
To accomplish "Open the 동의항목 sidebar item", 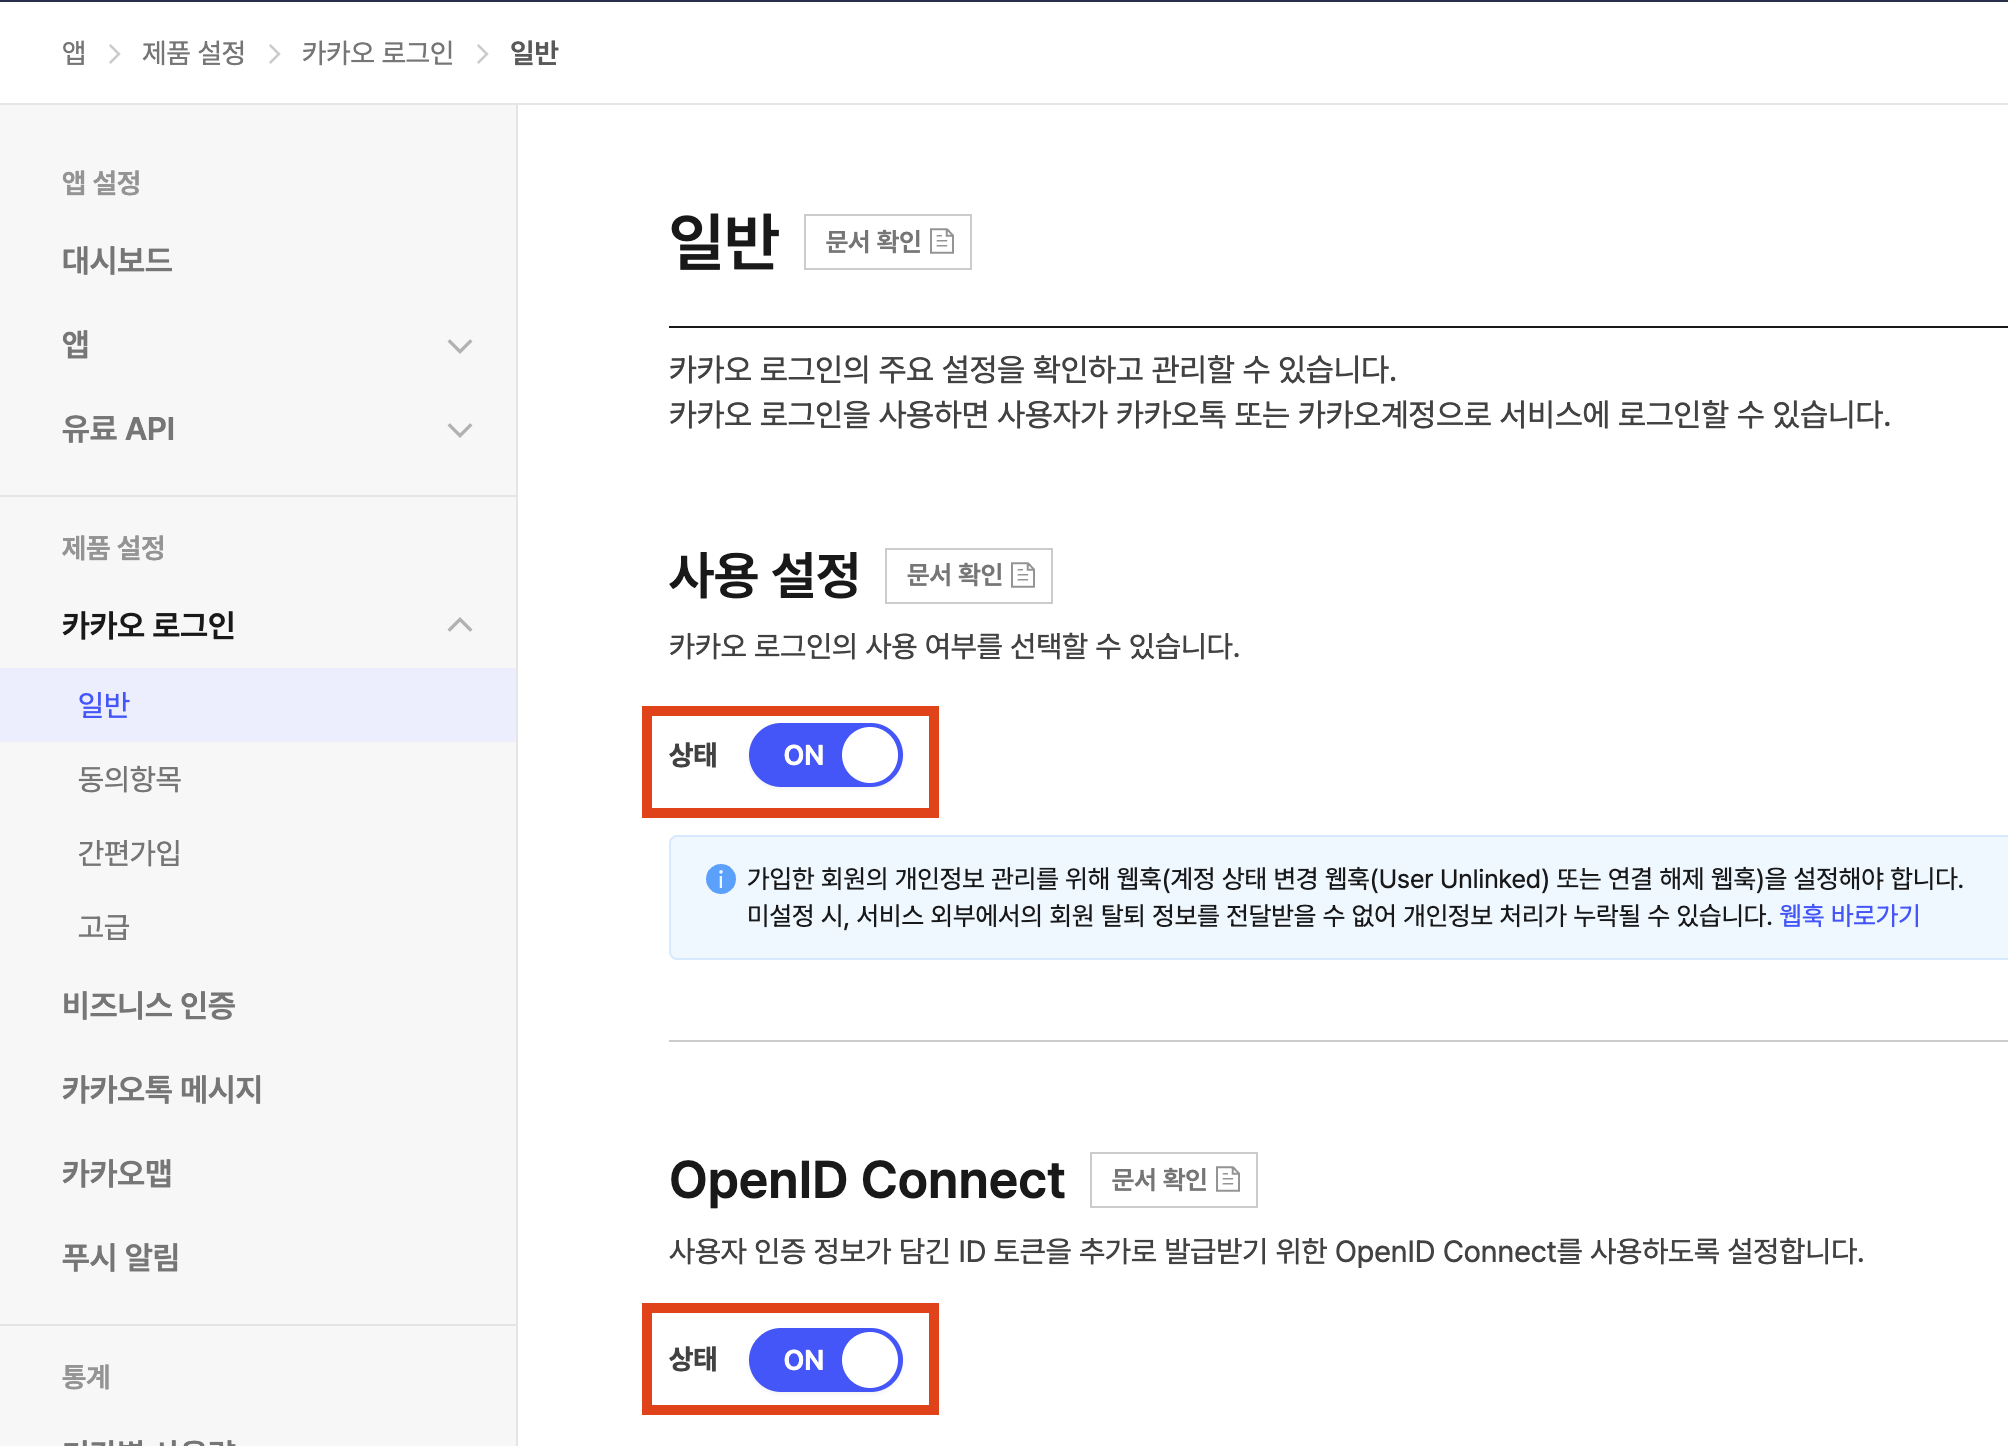I will 130,779.
